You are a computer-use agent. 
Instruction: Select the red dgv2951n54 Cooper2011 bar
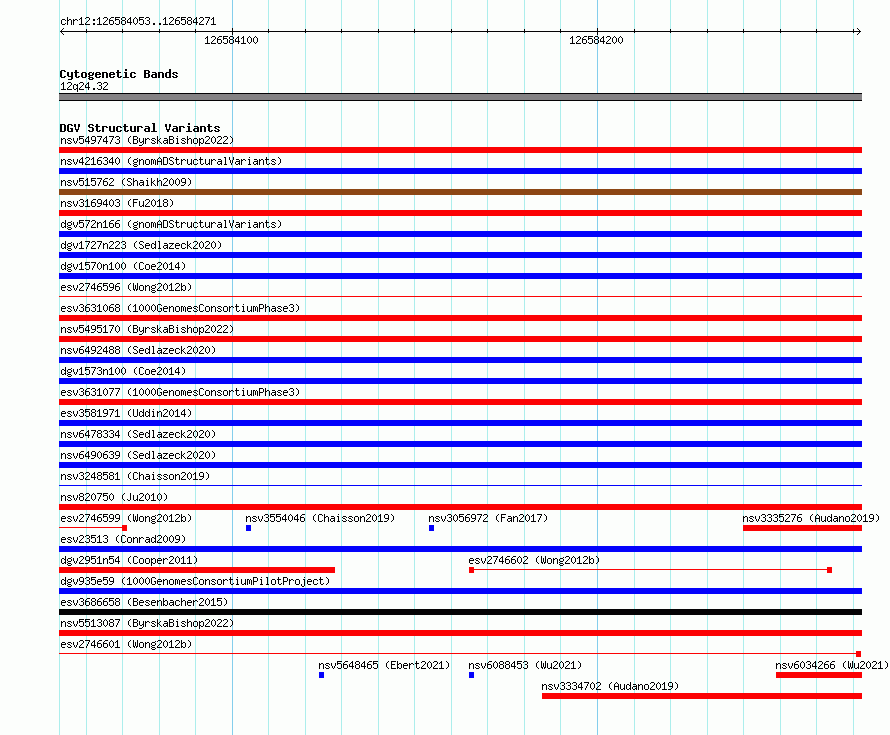pyautogui.click(x=197, y=570)
